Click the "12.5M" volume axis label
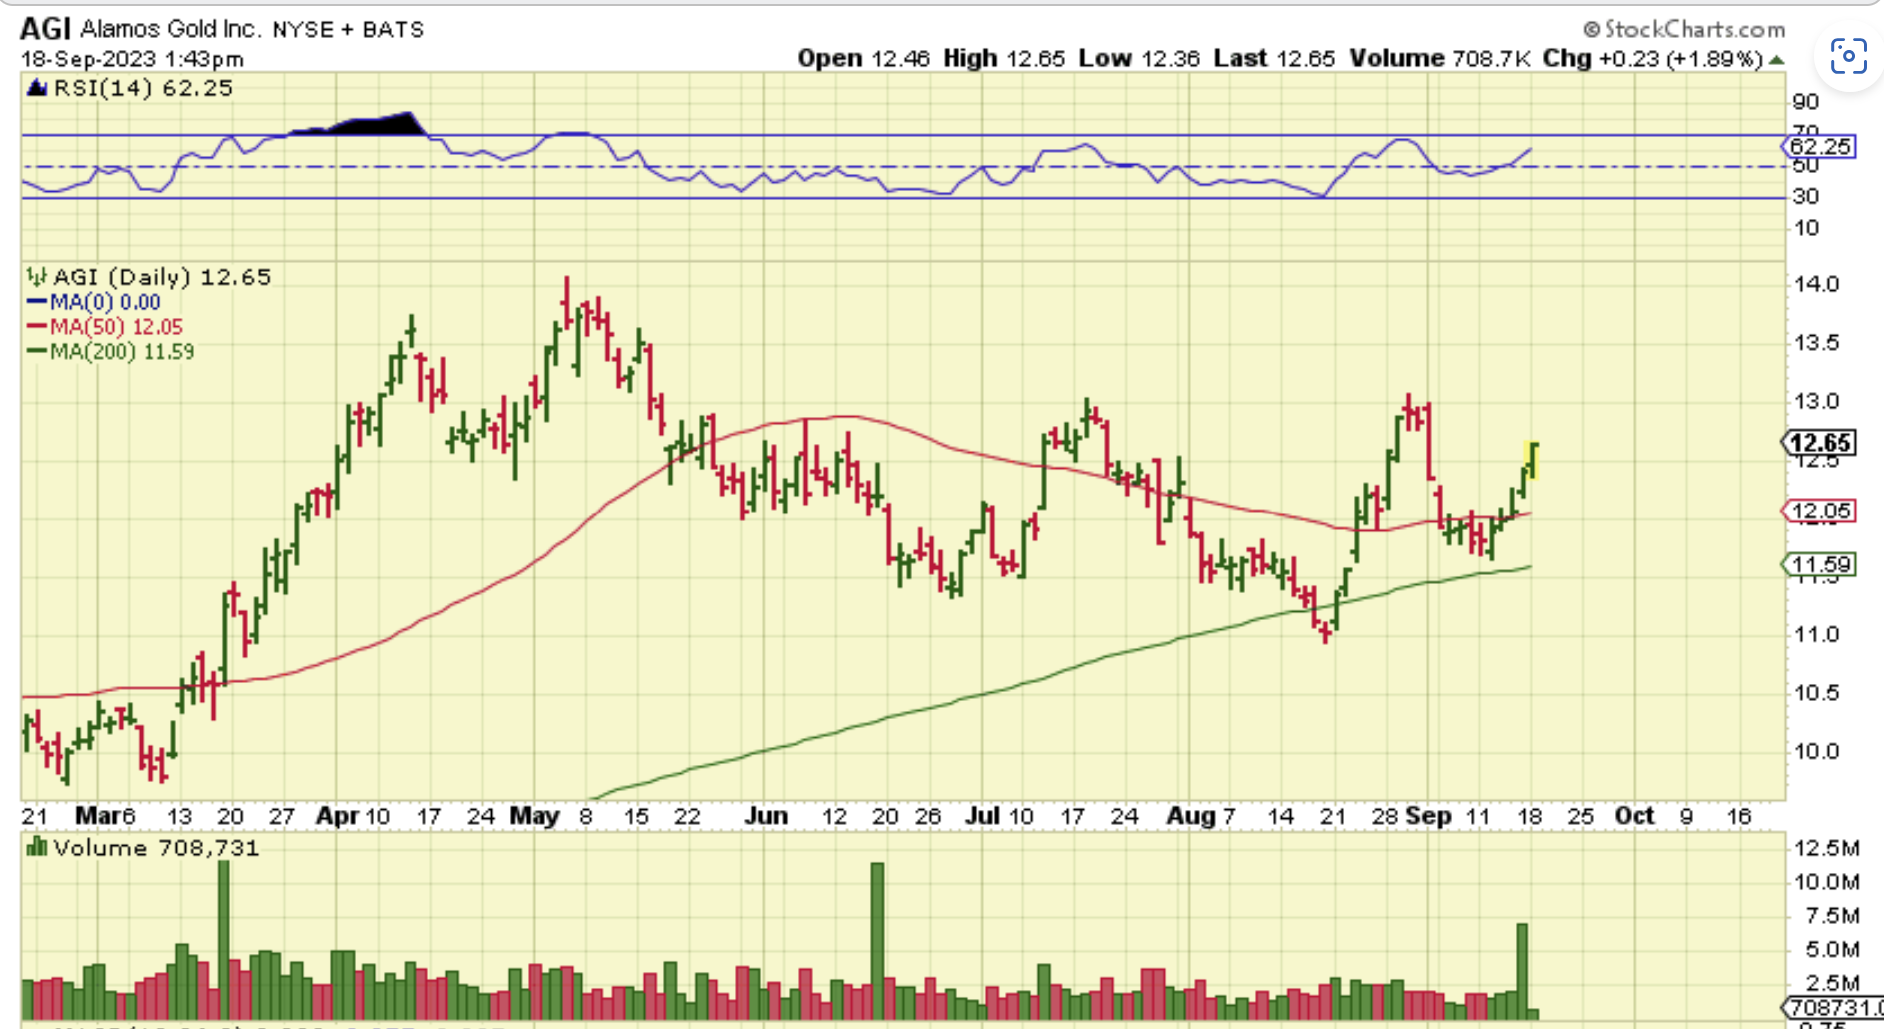The width and height of the screenshot is (1884, 1029). [x=1827, y=848]
